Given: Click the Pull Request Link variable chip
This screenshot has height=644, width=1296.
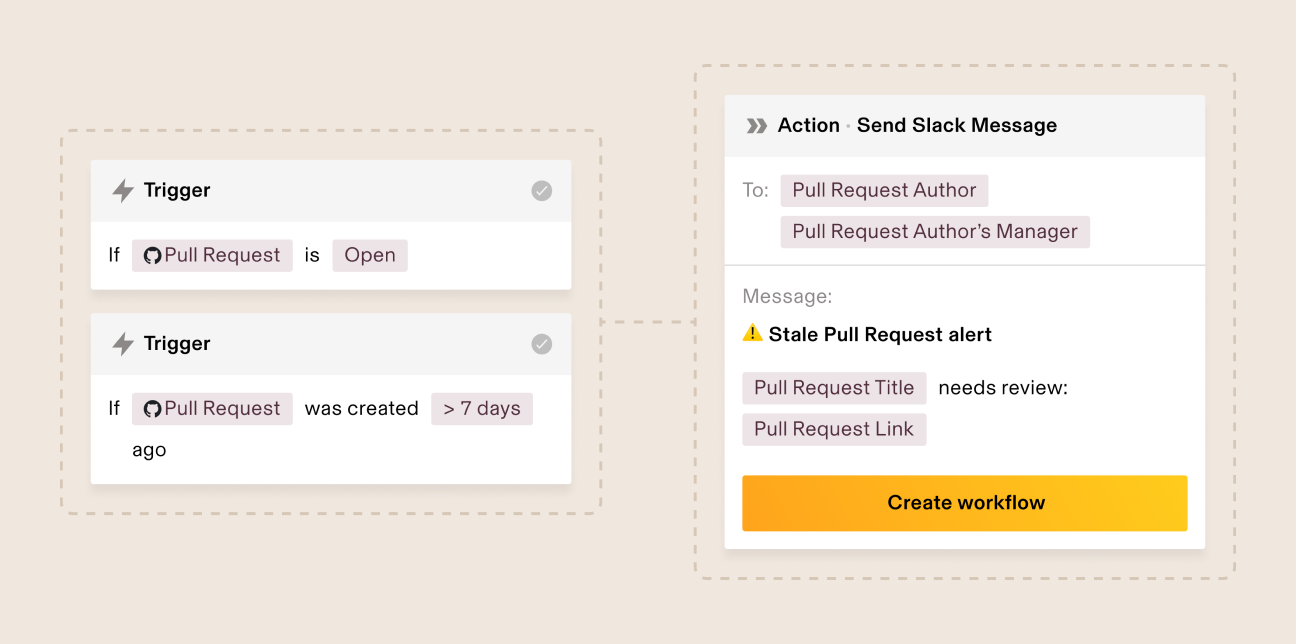Looking at the screenshot, I should 834,430.
